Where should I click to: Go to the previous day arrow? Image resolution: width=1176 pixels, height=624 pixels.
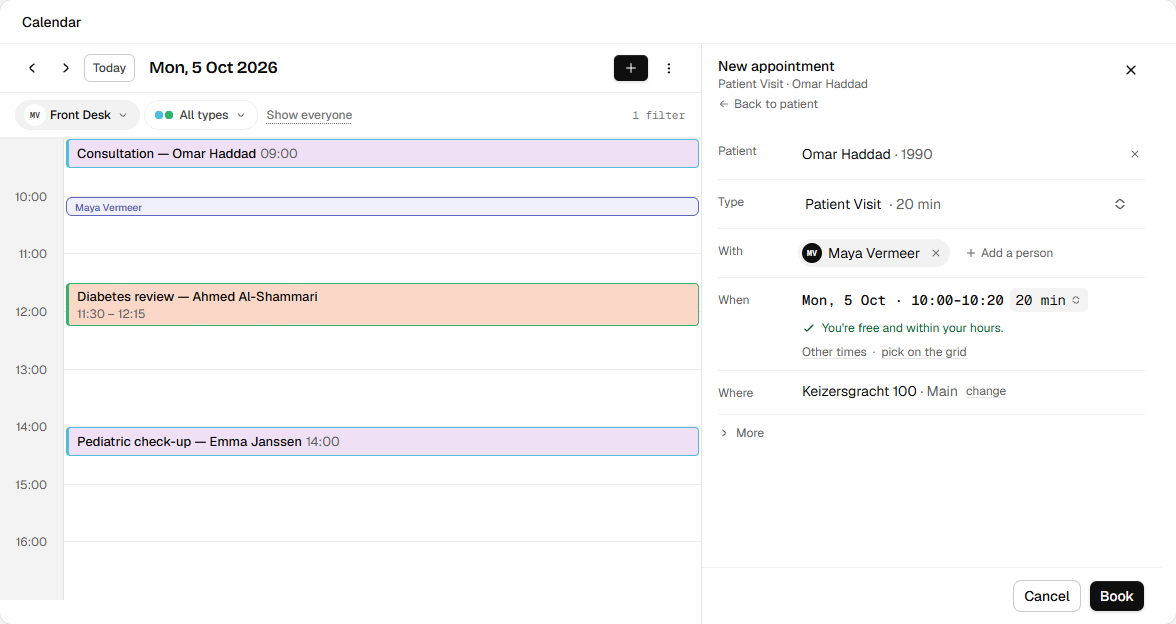point(32,68)
